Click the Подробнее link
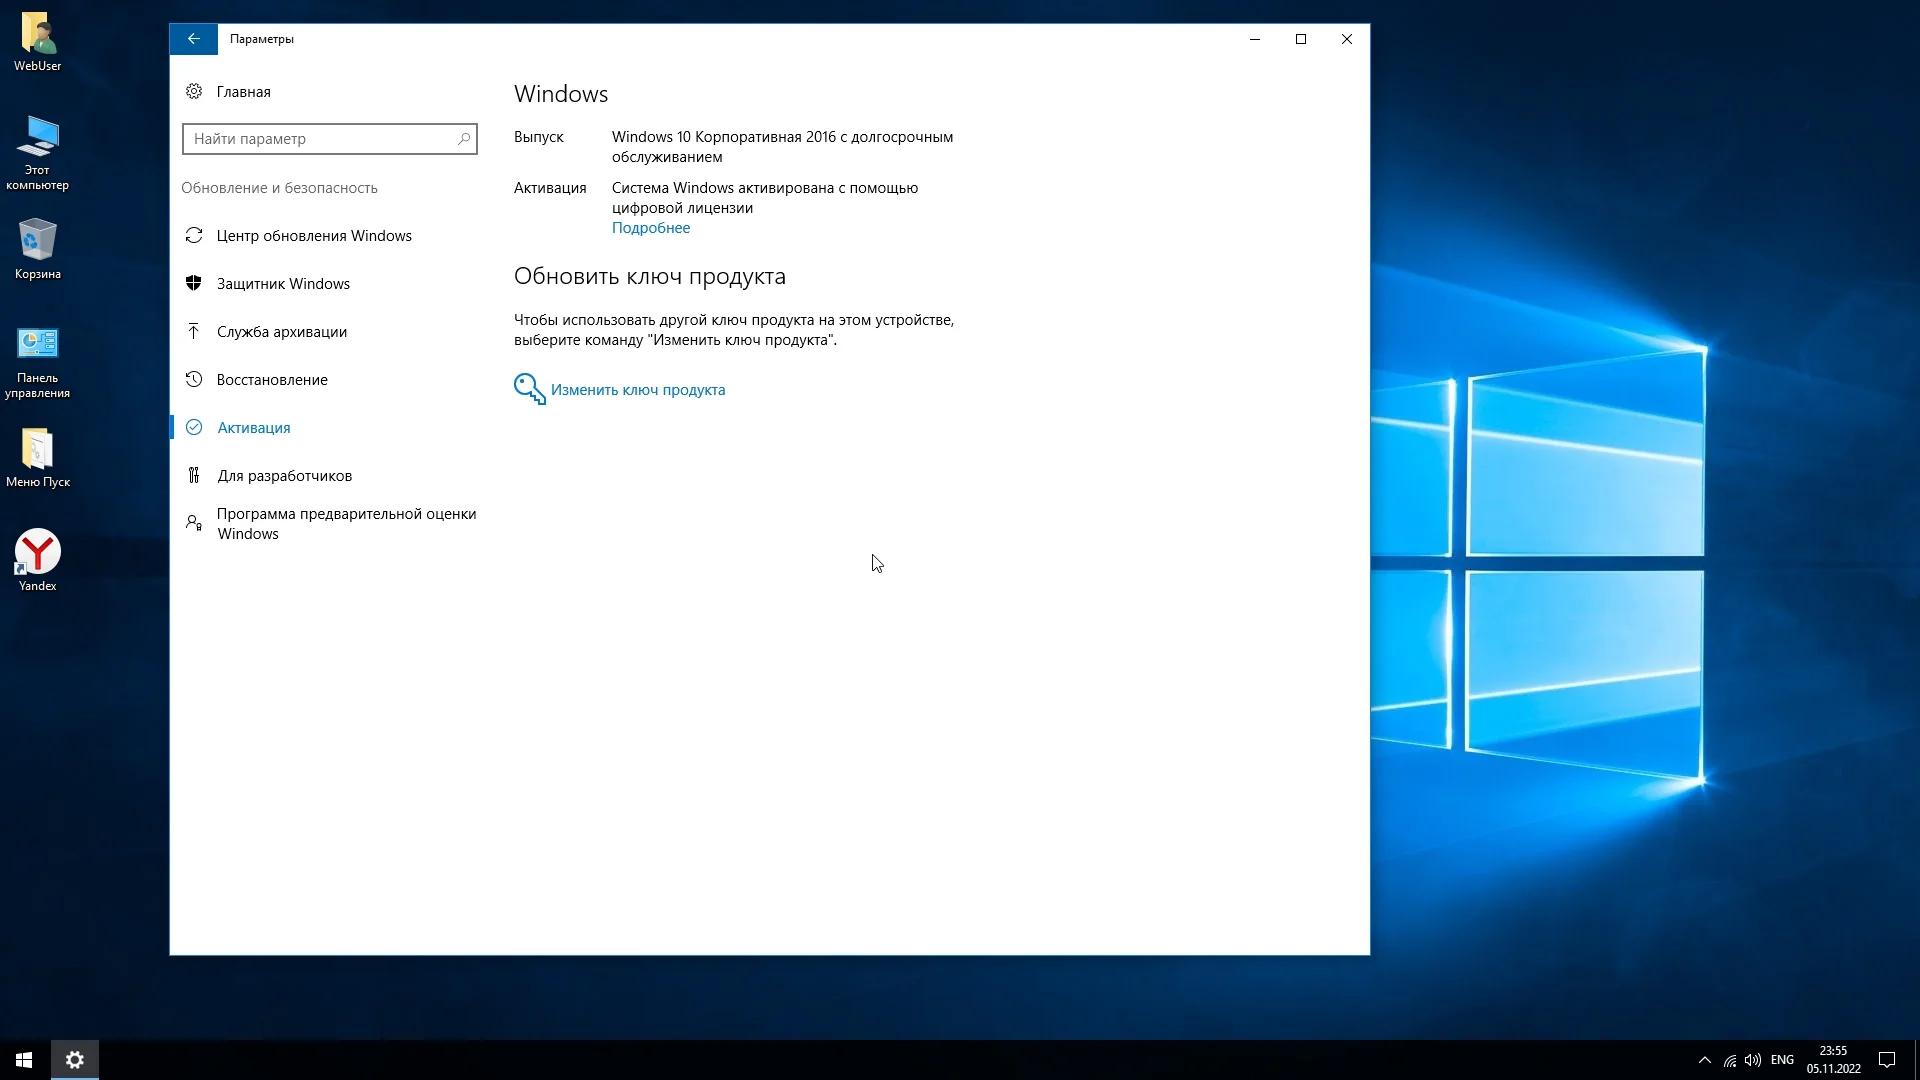 [651, 228]
